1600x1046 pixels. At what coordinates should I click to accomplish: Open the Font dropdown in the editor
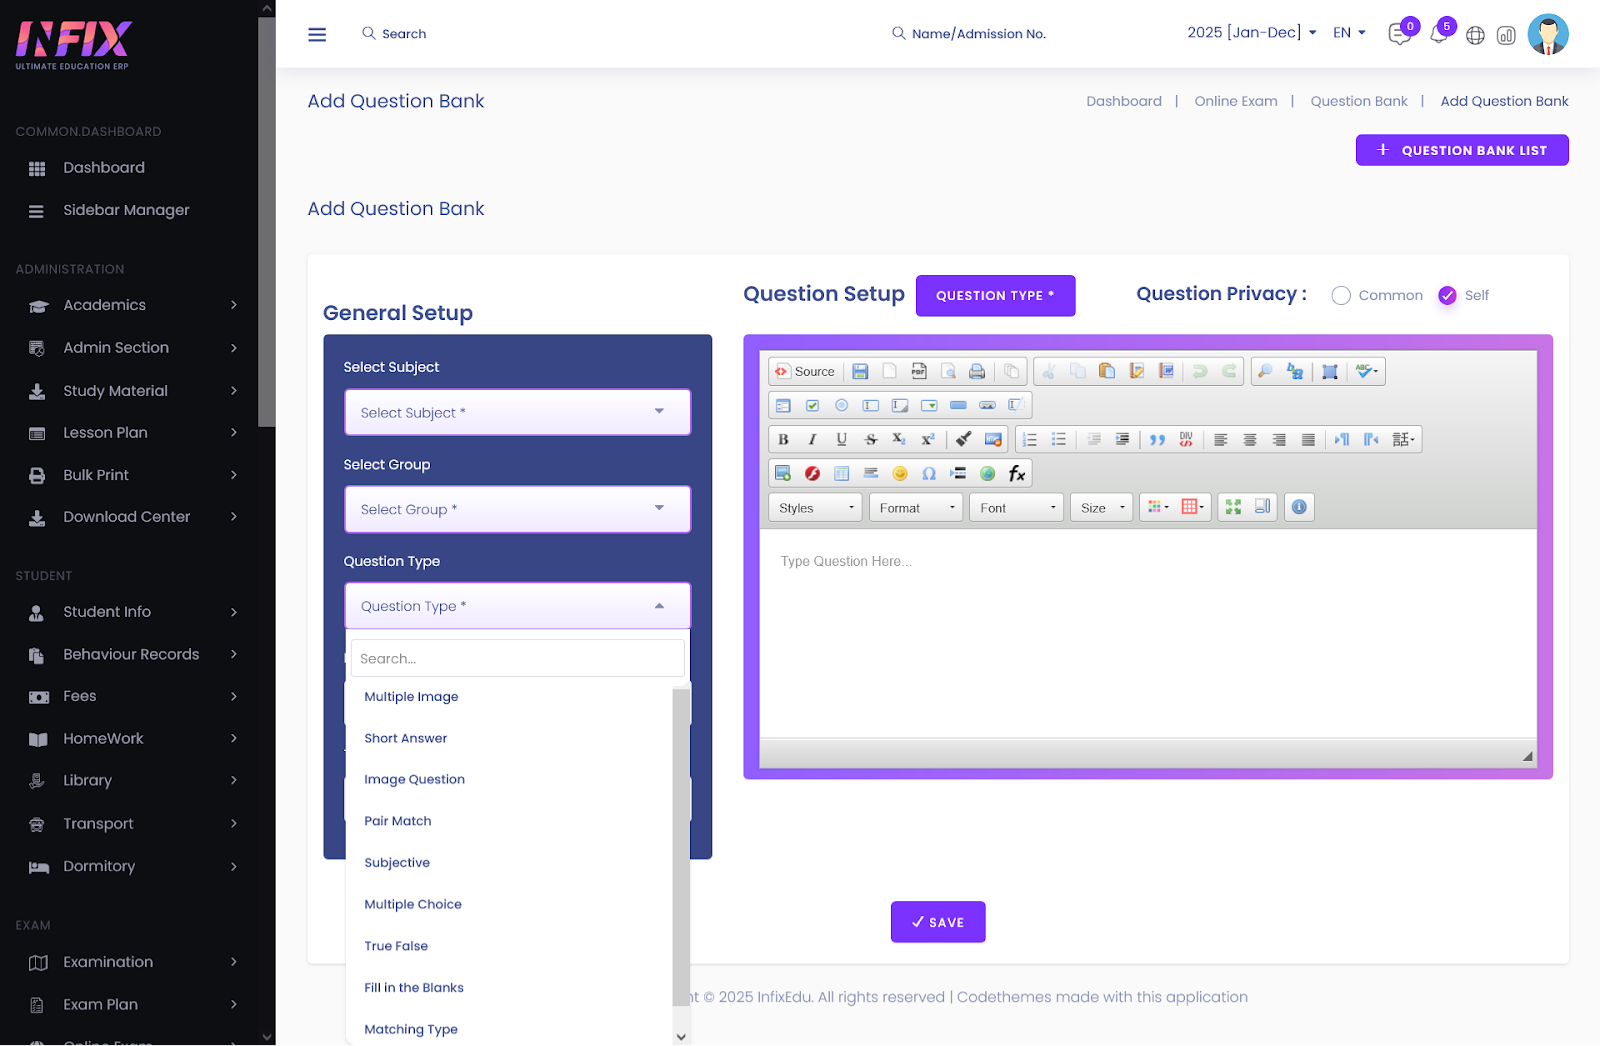(x=1018, y=508)
